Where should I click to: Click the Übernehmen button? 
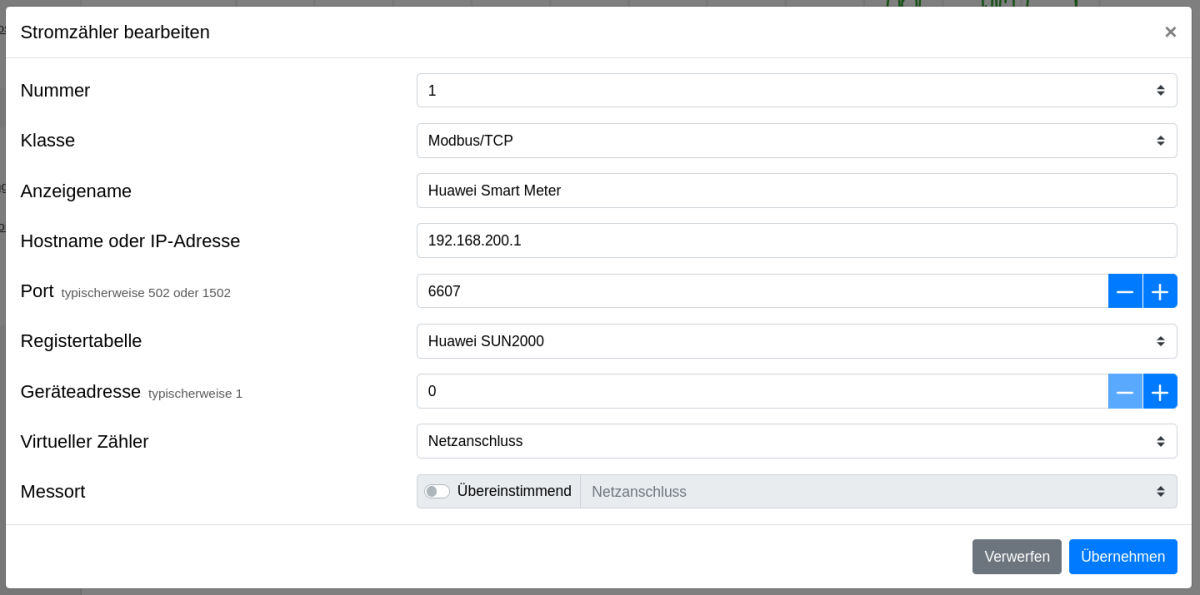coord(1122,557)
